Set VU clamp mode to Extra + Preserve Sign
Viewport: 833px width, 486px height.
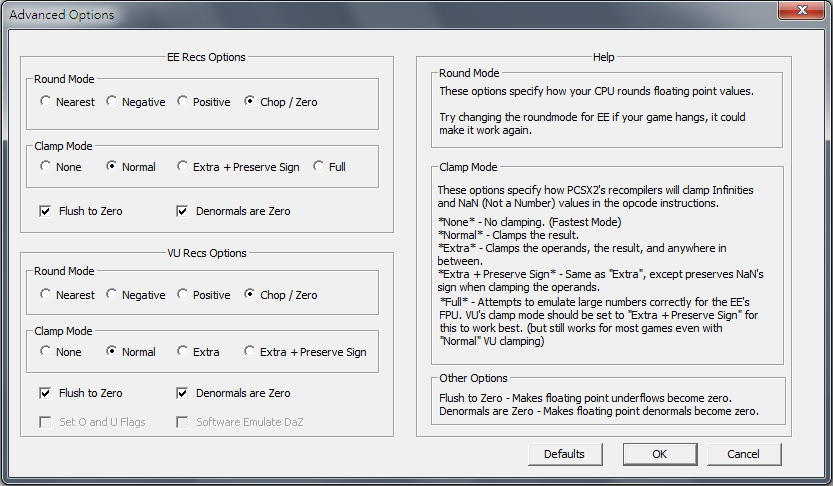[249, 352]
